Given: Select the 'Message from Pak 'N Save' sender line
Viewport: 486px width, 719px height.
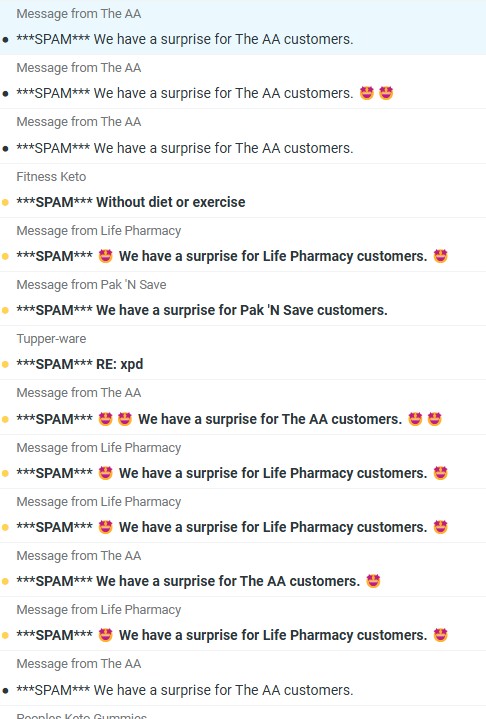Looking at the screenshot, I should point(91,285).
